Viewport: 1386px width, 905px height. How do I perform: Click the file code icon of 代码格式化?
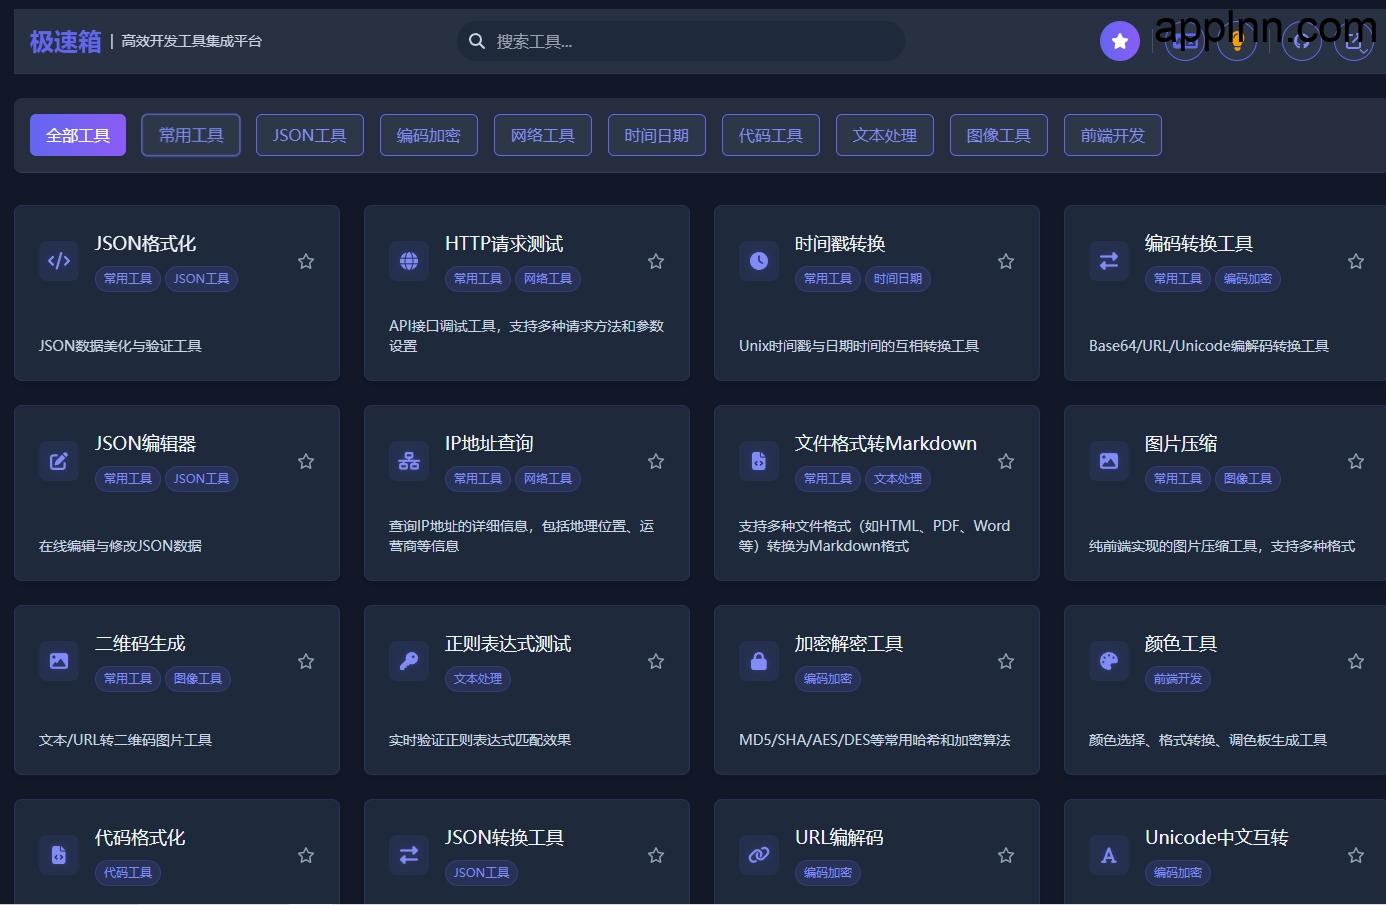point(59,855)
